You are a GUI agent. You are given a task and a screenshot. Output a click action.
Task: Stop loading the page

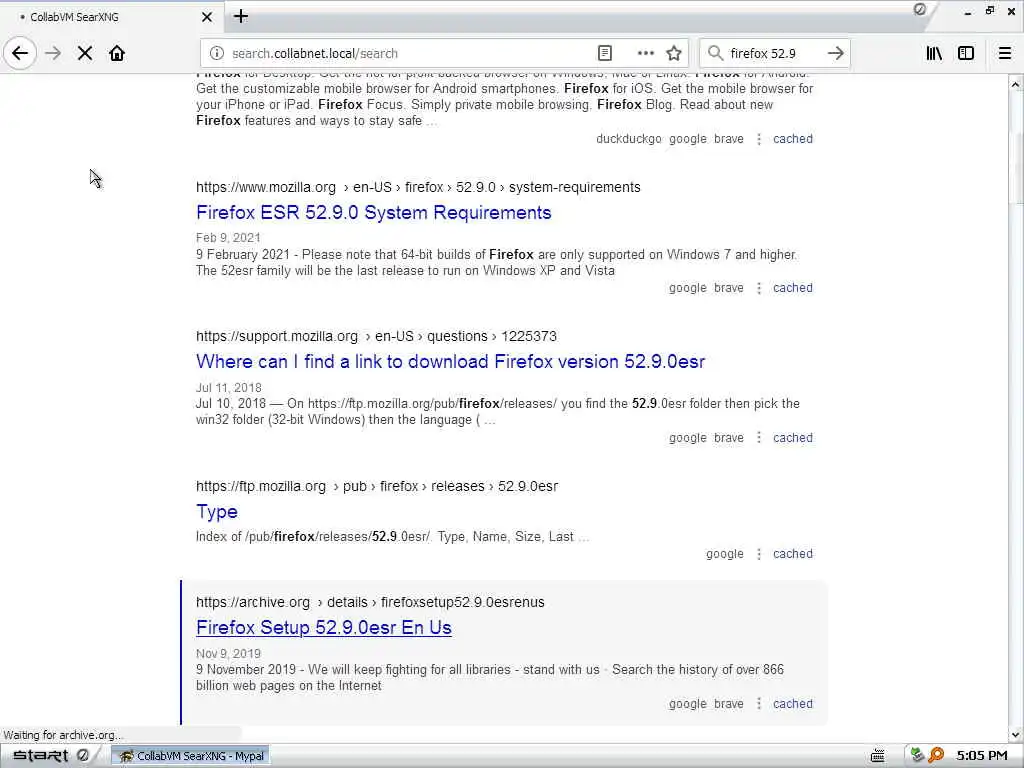tap(85, 53)
